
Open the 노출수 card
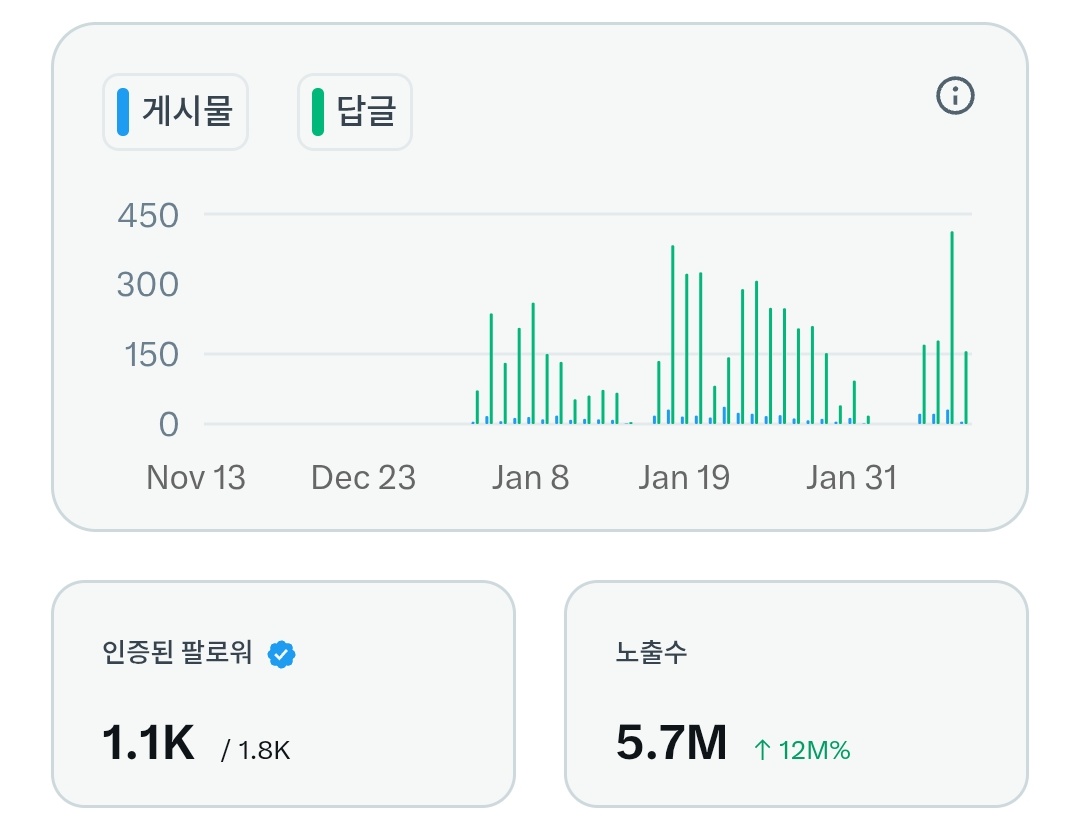tap(796, 694)
